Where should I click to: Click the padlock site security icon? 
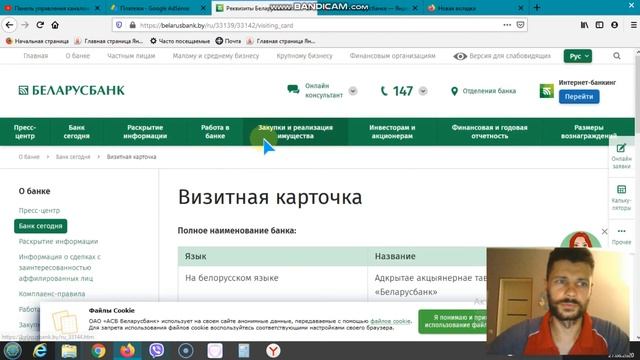[x=132, y=25]
